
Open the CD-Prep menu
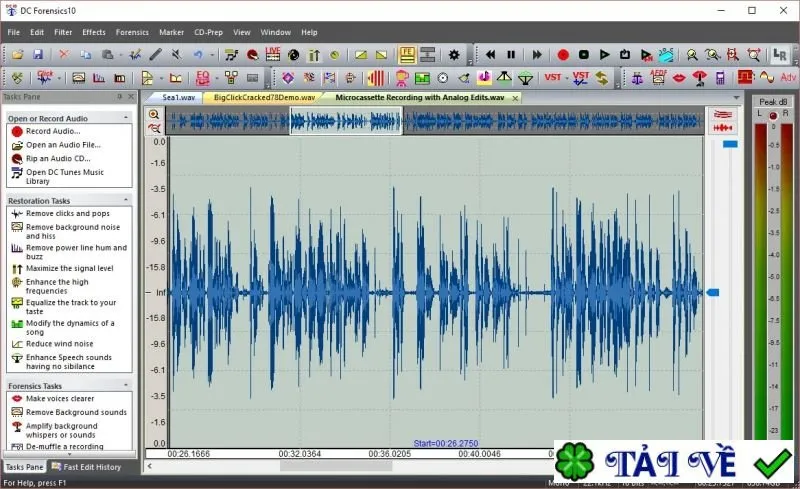tap(208, 32)
